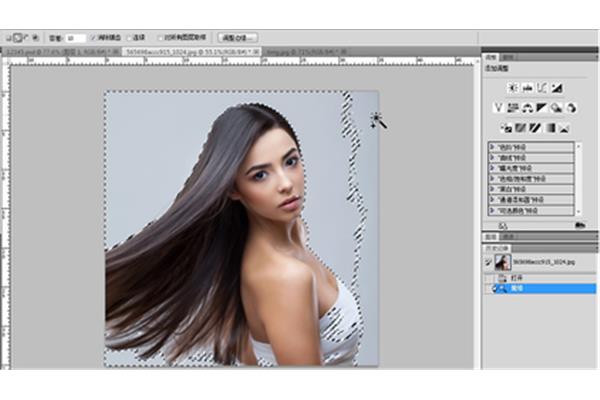Image resolution: width=600 pixels, height=400 pixels.
Task: Switch to the active 1024.jpg document tab
Action: coord(192,51)
